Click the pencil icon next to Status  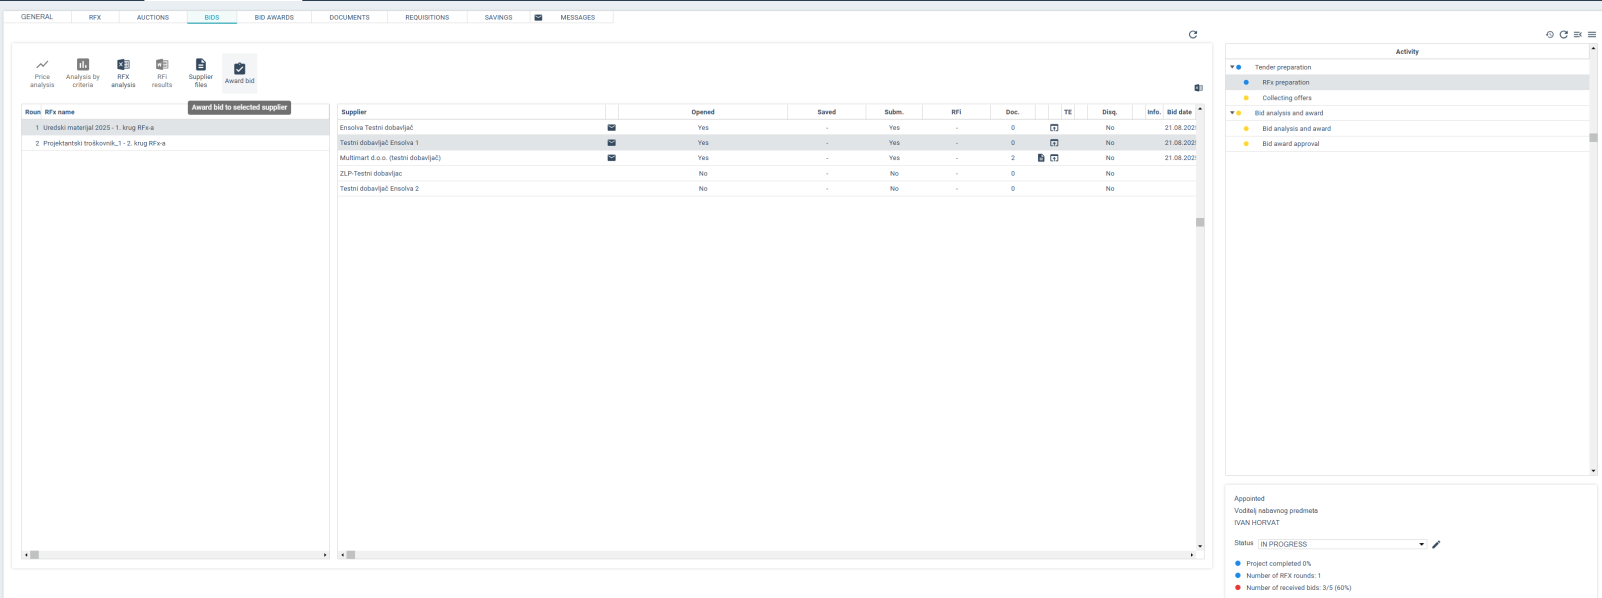coord(1436,544)
